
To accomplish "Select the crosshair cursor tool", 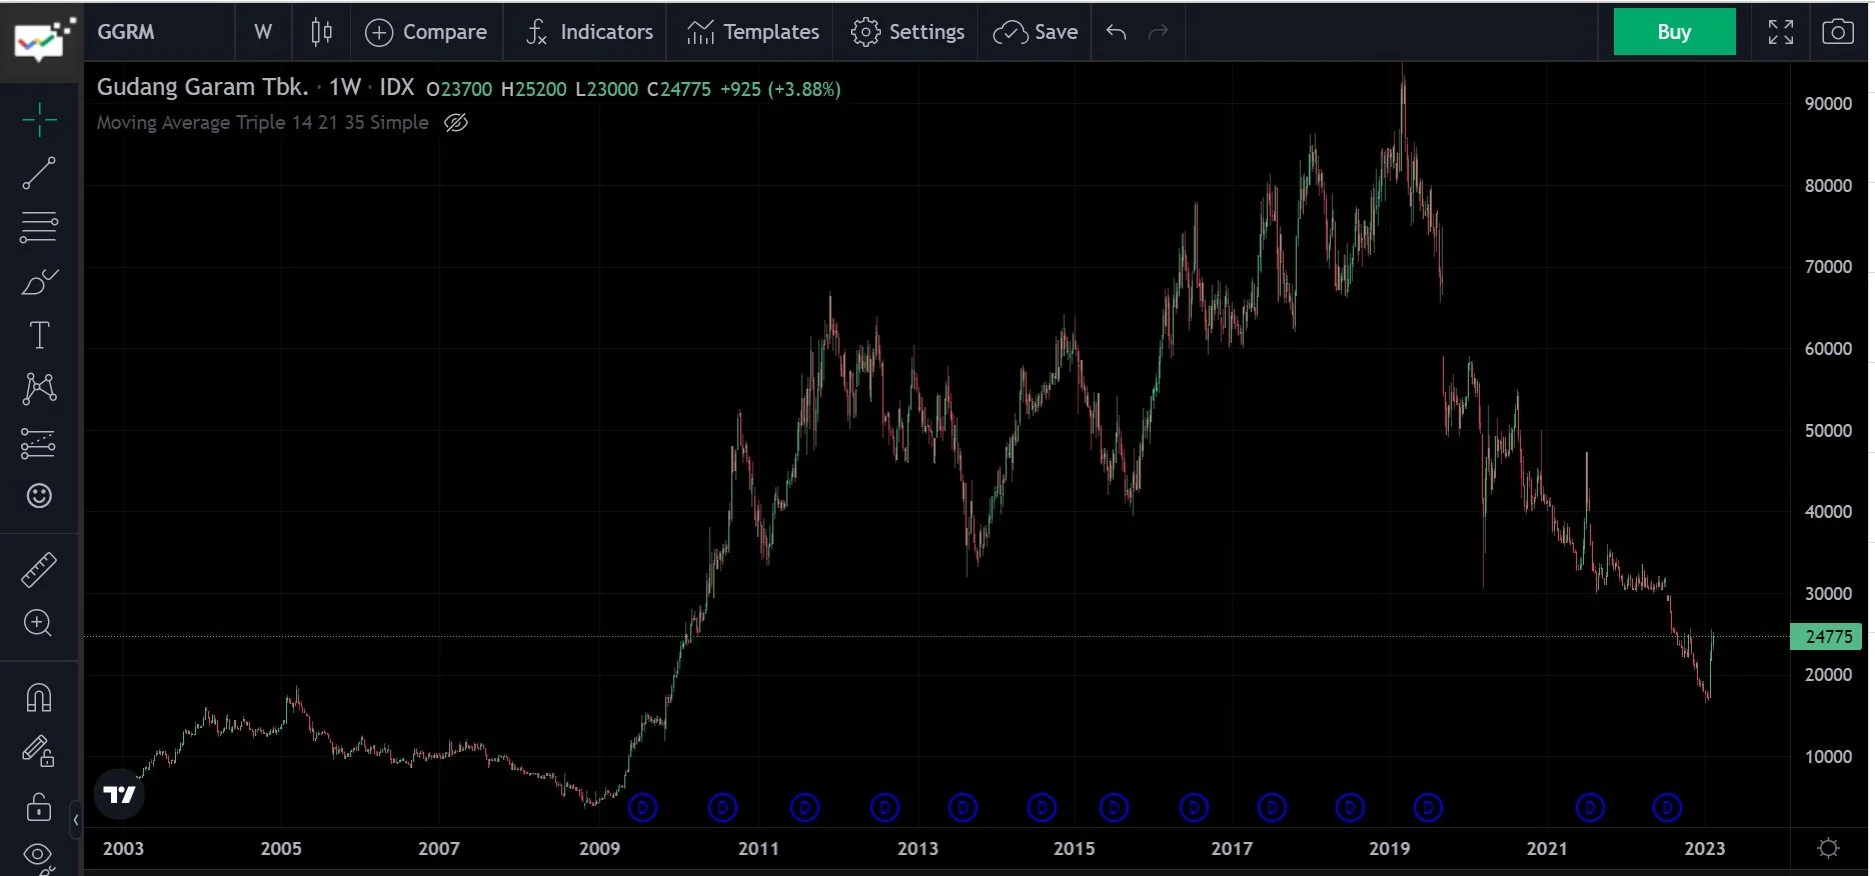I will pyautogui.click(x=39, y=119).
